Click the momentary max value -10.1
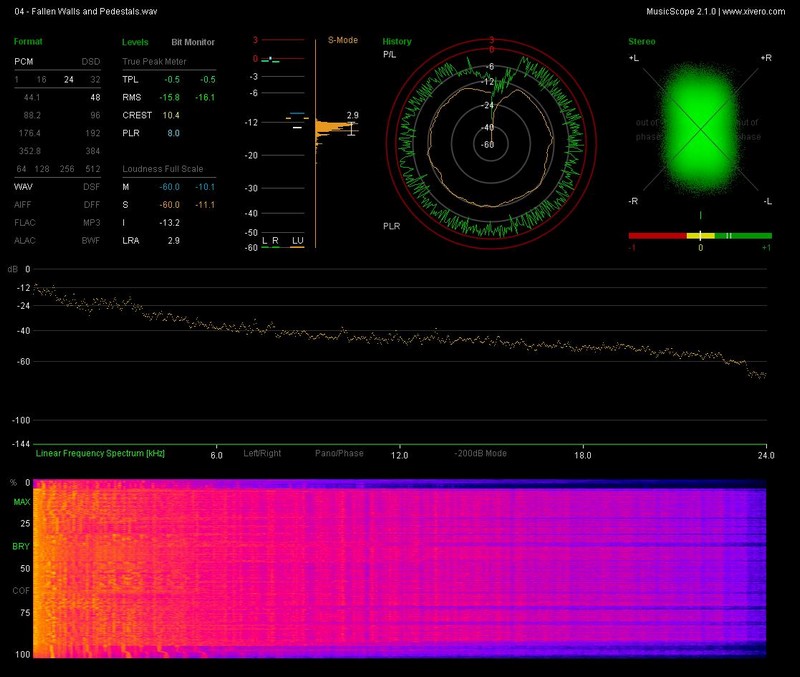800x677 pixels. 205,187
